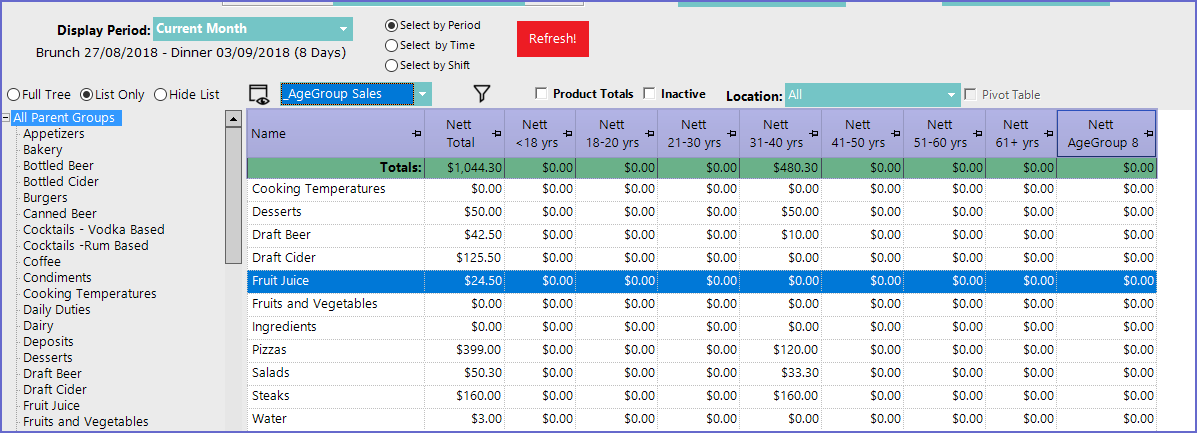Image resolution: width=1197 pixels, height=433 pixels.
Task: Enable the Product Totals checkbox
Action: (x=541, y=94)
